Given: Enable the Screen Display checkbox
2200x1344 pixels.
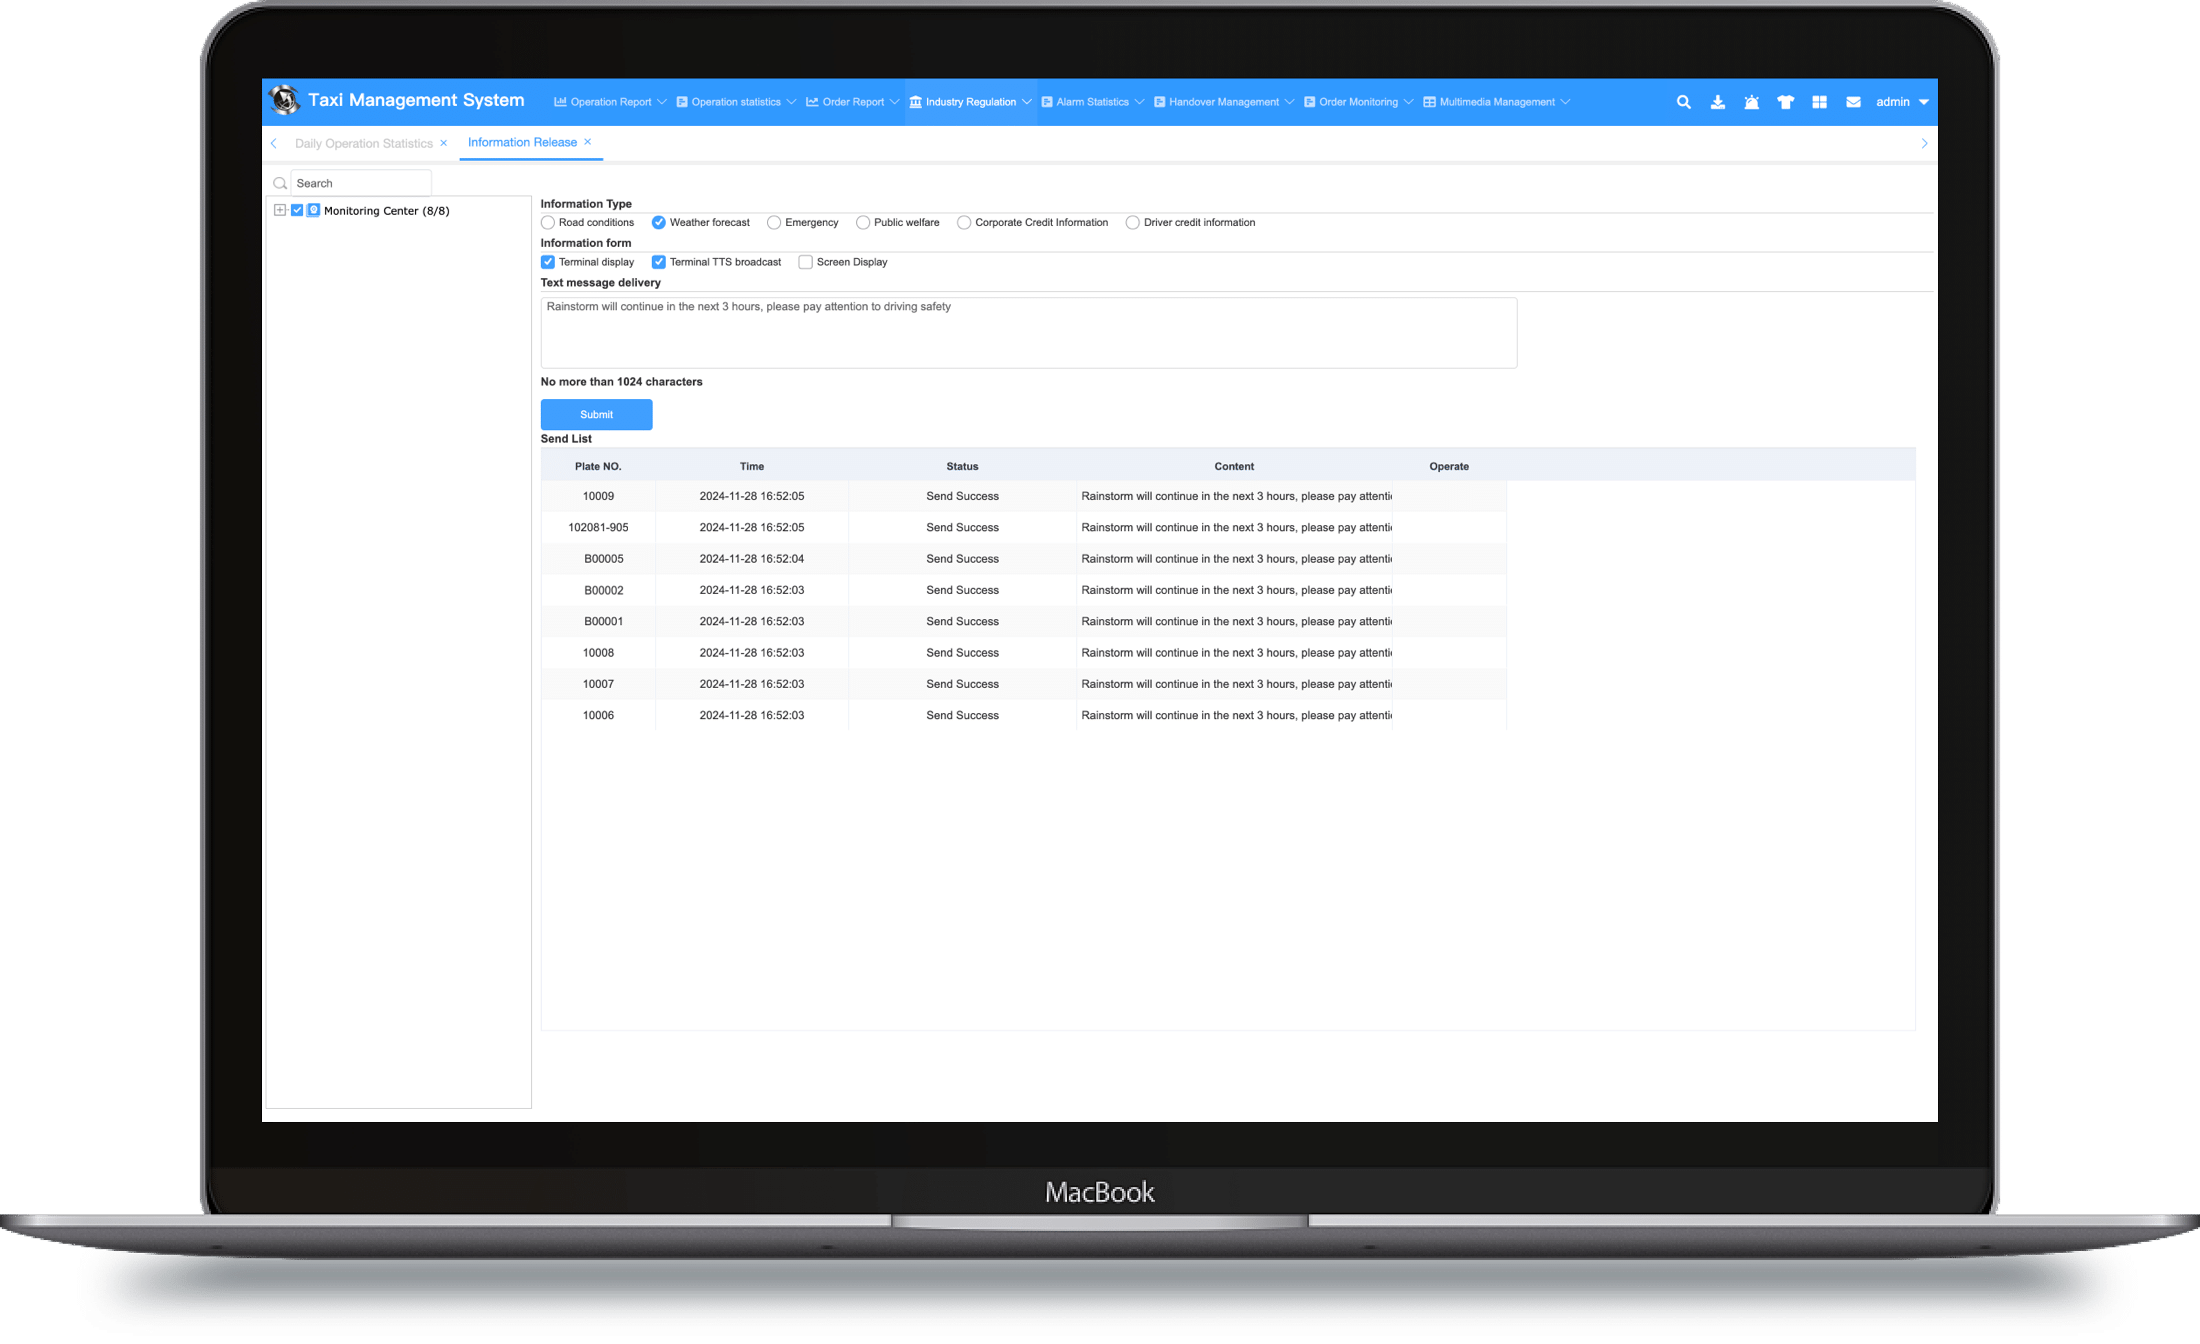Looking at the screenshot, I should click(x=805, y=262).
